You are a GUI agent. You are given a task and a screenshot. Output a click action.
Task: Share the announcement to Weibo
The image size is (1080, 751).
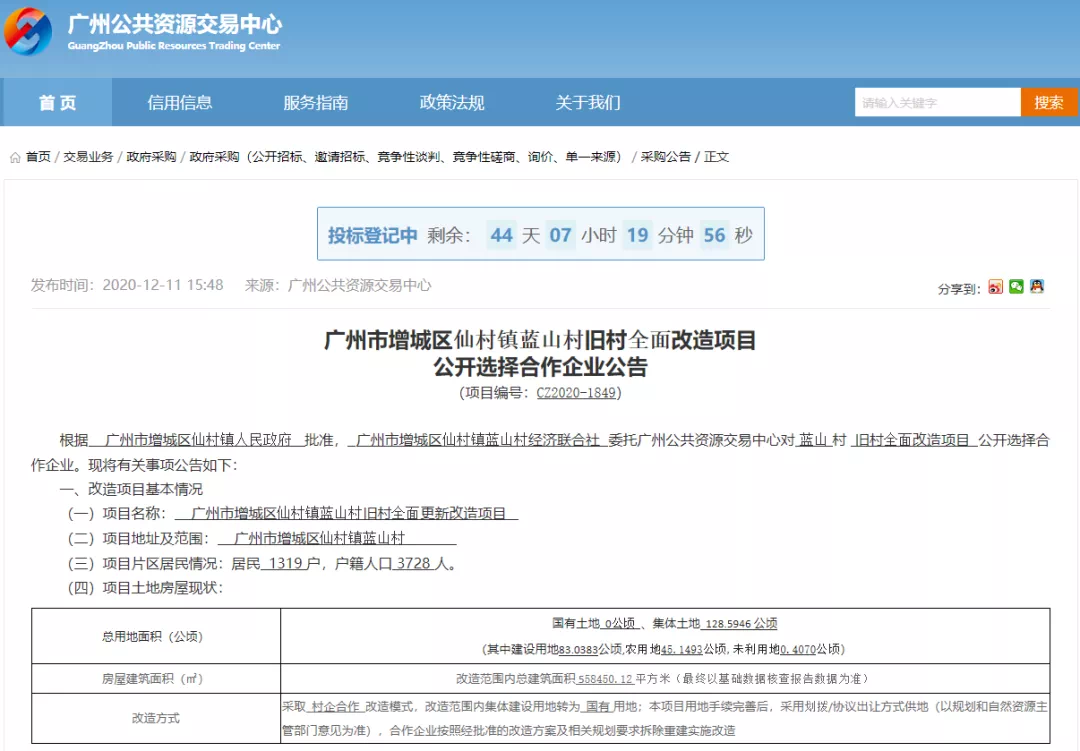(x=995, y=287)
